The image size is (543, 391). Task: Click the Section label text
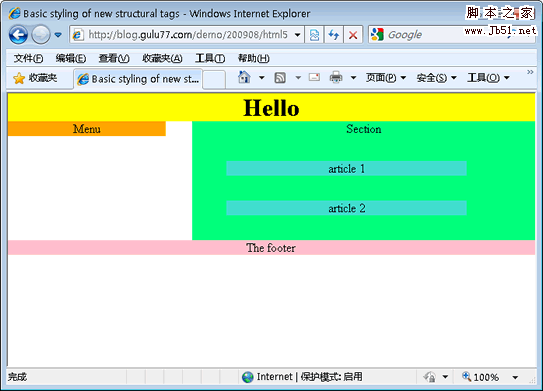click(364, 129)
